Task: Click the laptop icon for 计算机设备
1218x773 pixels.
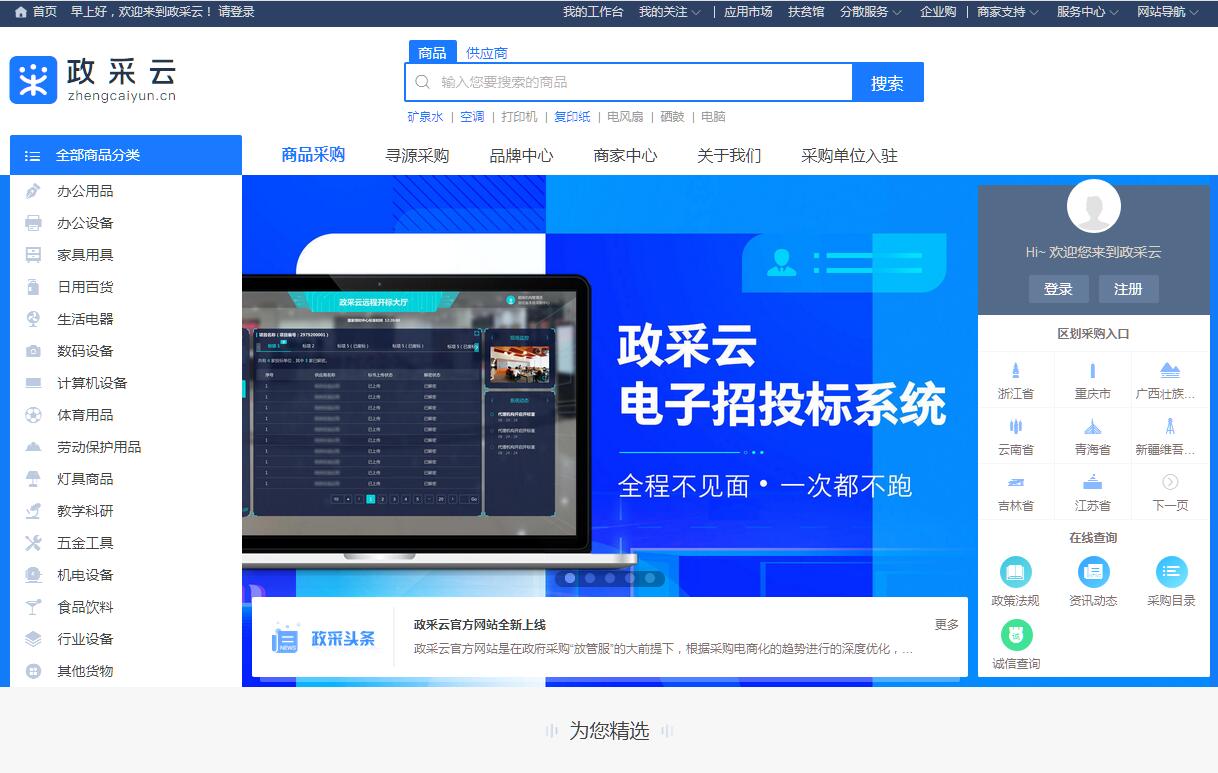Action: (x=33, y=383)
